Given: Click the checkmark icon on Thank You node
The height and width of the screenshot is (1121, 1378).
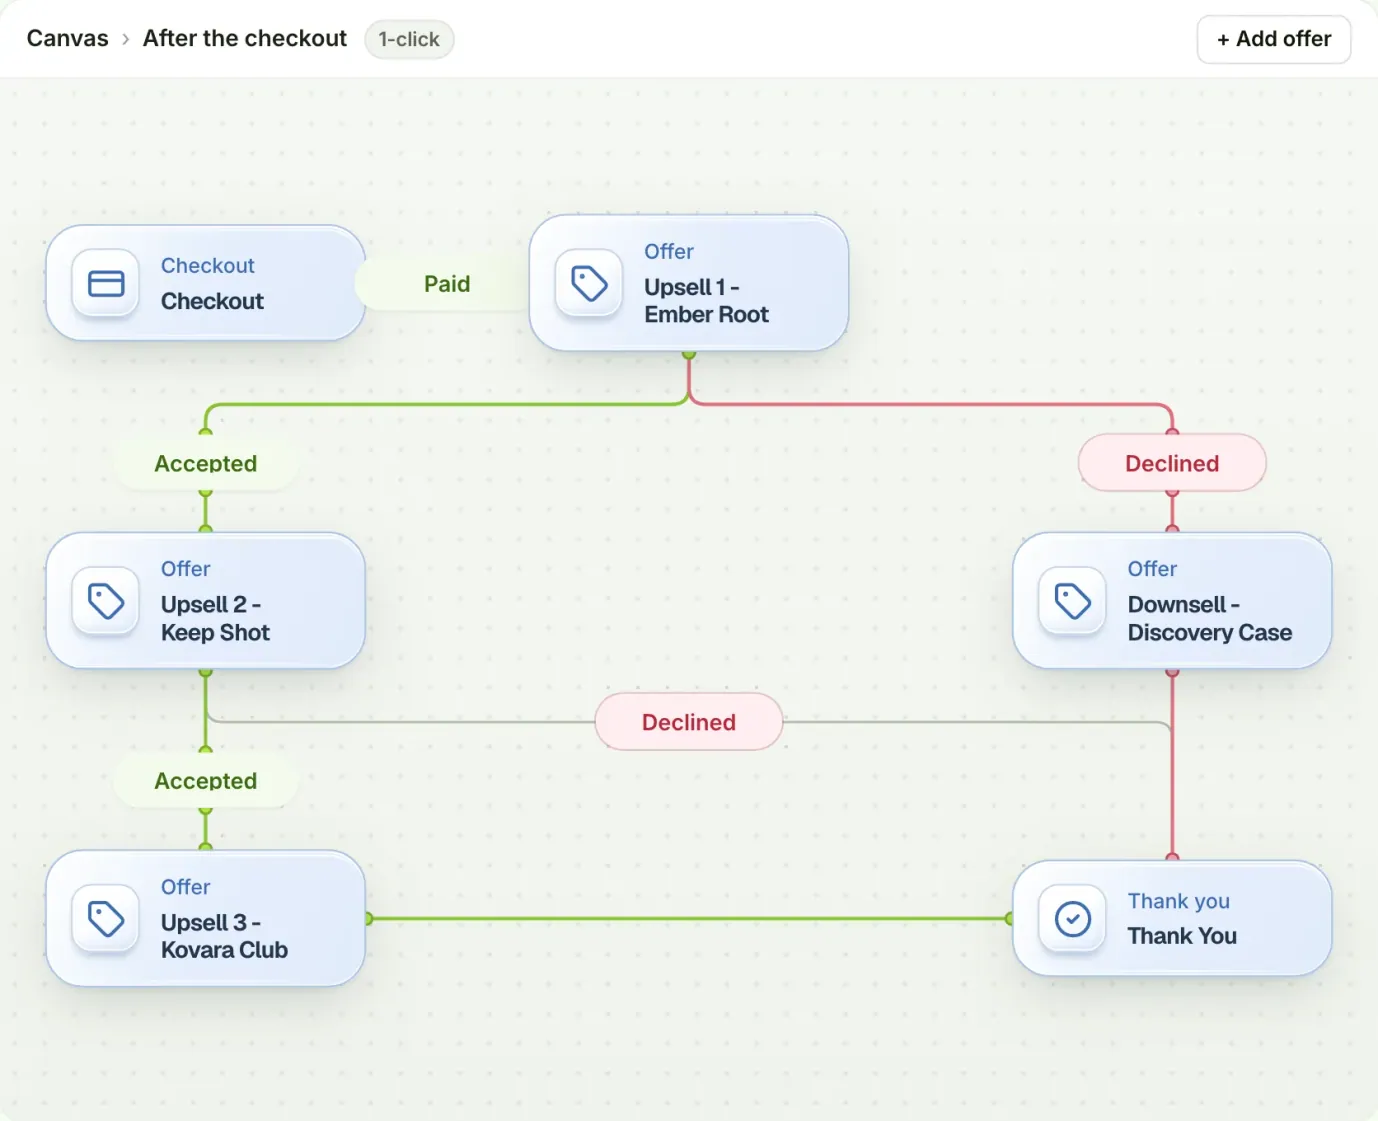Looking at the screenshot, I should (x=1073, y=918).
